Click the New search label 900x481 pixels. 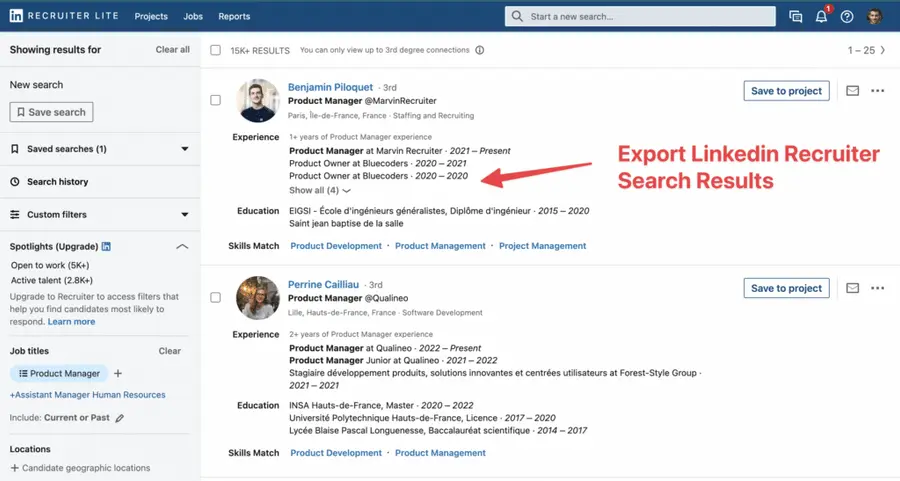36,84
